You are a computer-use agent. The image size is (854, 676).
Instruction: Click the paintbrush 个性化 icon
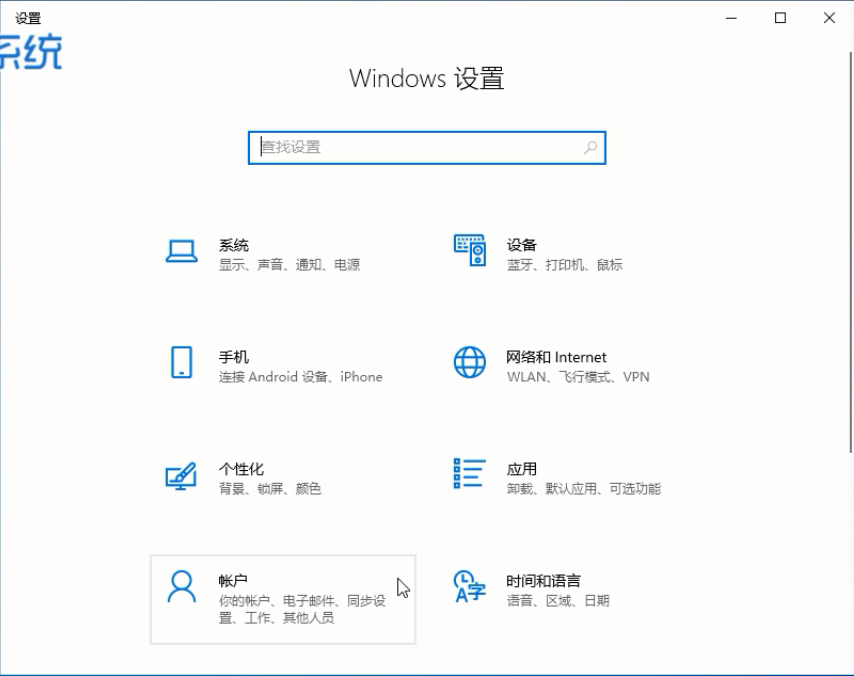pyautogui.click(x=181, y=475)
